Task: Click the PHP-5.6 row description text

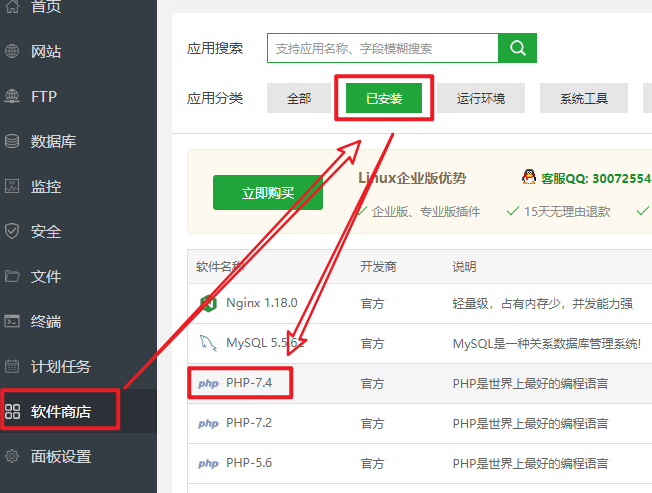Action: pyautogui.click(x=530, y=463)
